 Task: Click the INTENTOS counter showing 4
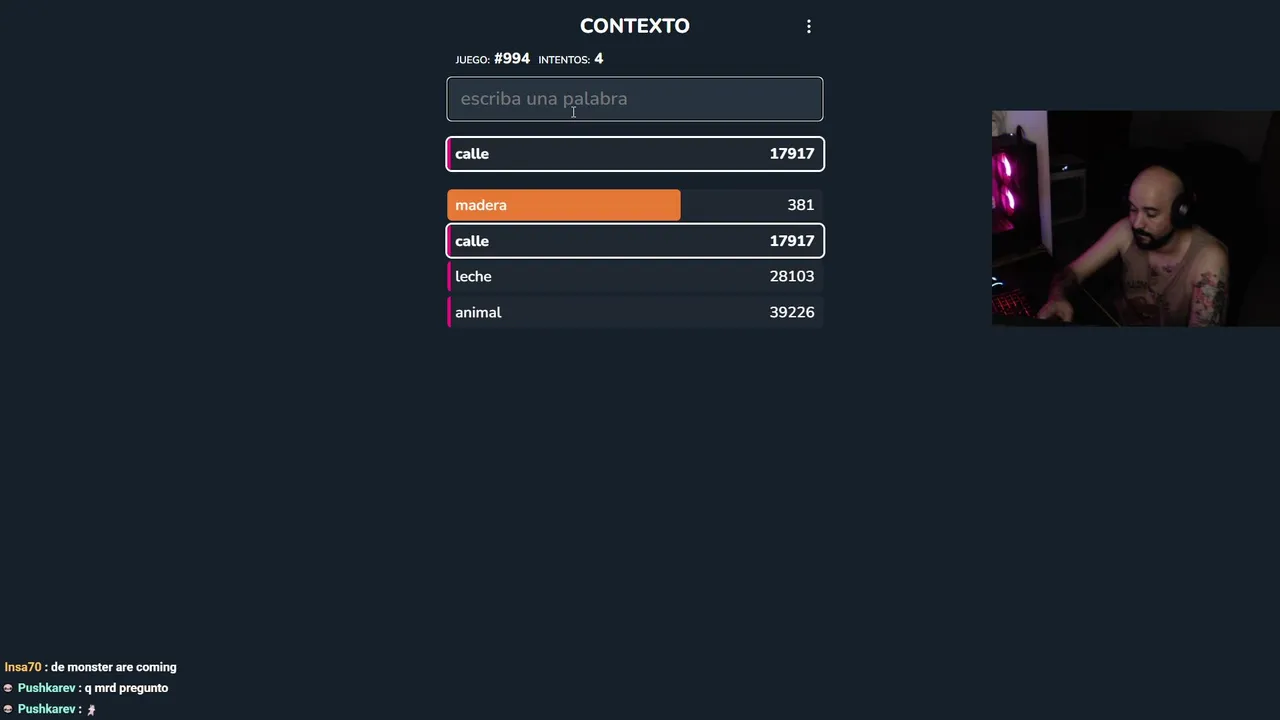598,59
